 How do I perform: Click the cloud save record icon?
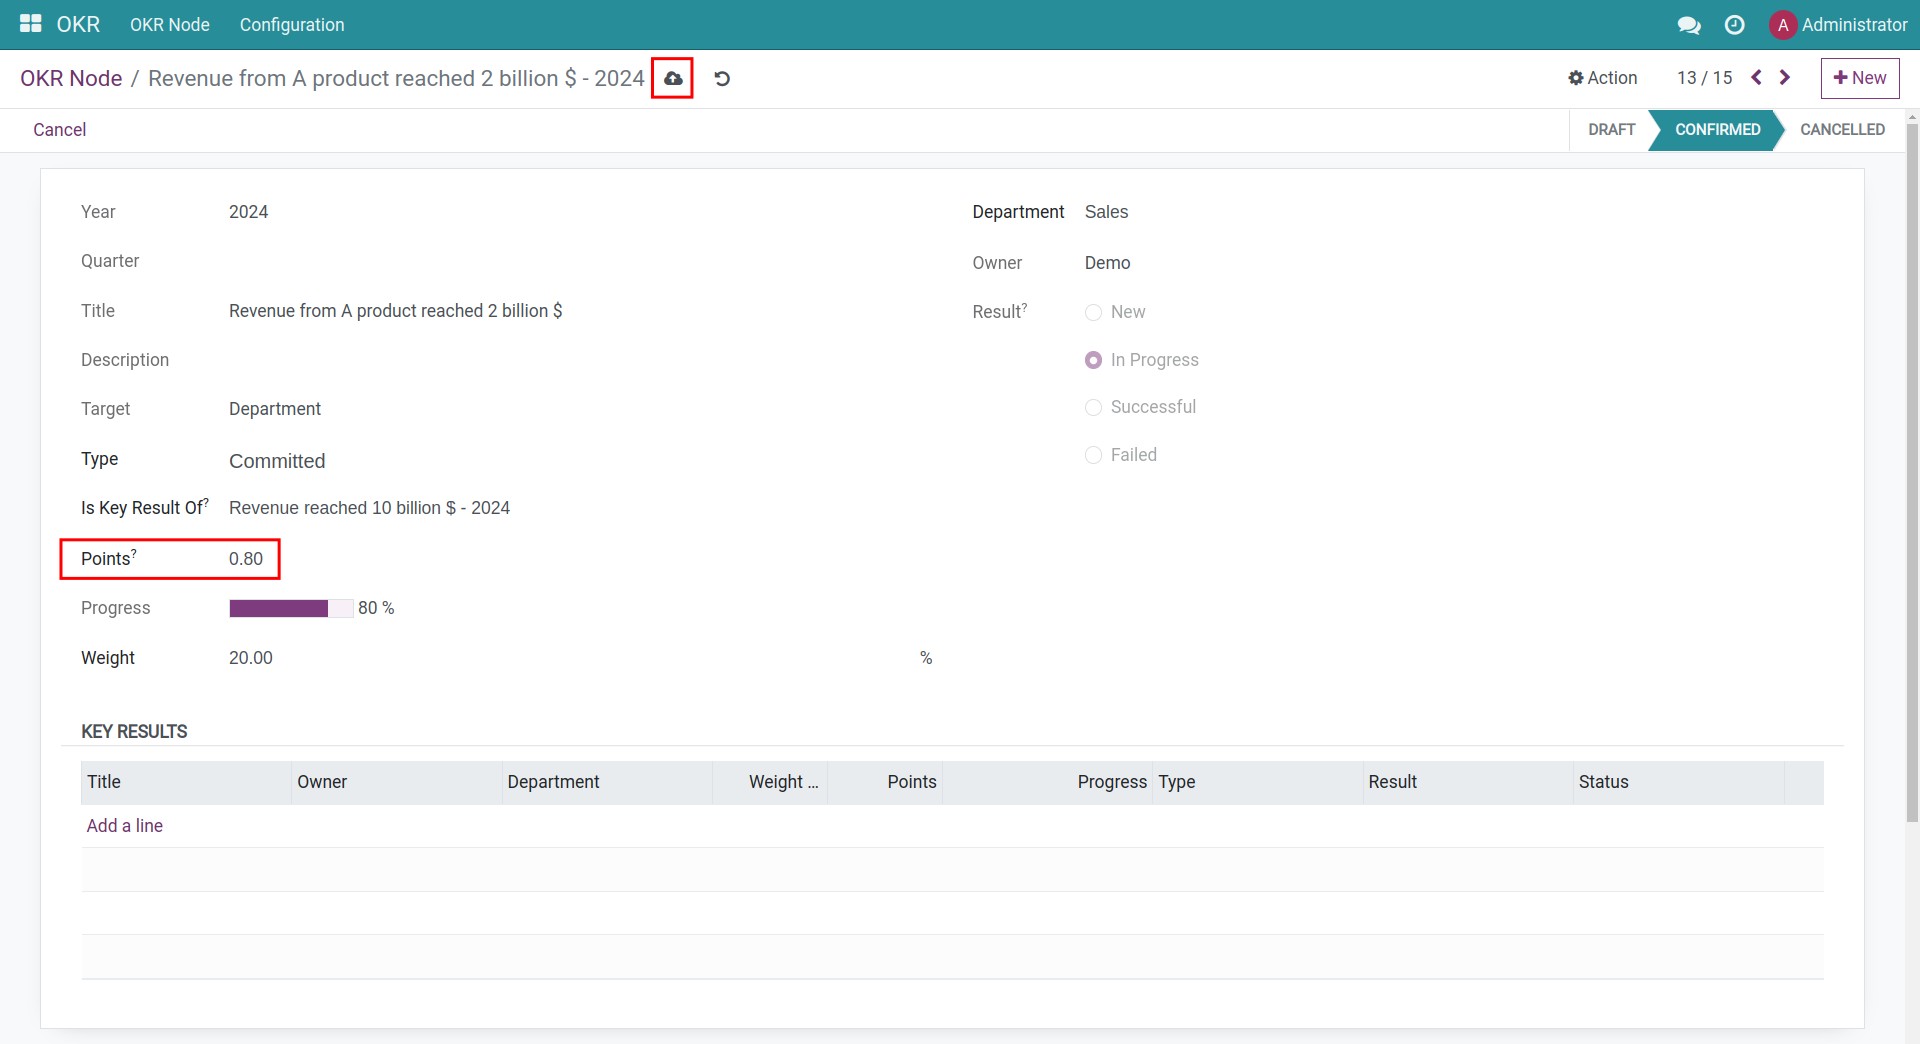coord(673,78)
